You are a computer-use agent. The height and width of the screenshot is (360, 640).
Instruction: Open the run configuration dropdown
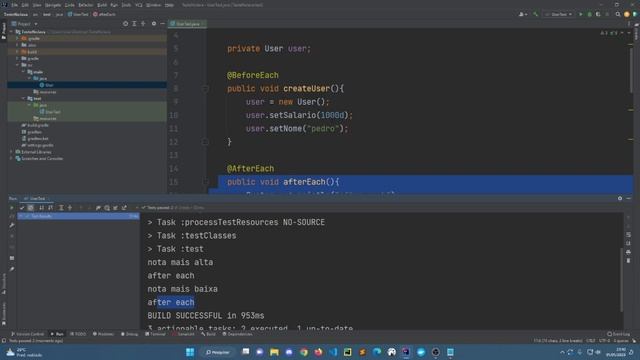pyautogui.click(x=559, y=14)
